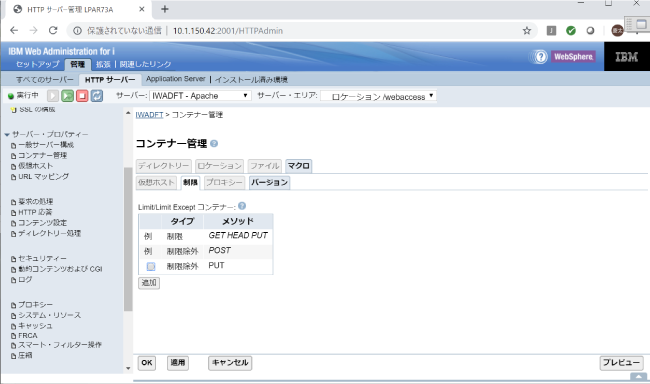The image size is (650, 384).
Task: Click the green checkmark extension icon
Action: 571,30
